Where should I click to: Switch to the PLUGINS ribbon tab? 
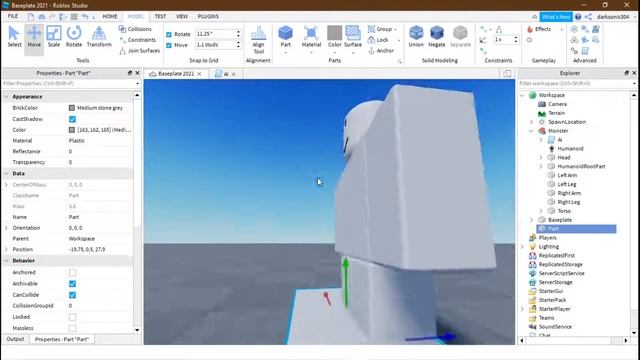click(208, 16)
